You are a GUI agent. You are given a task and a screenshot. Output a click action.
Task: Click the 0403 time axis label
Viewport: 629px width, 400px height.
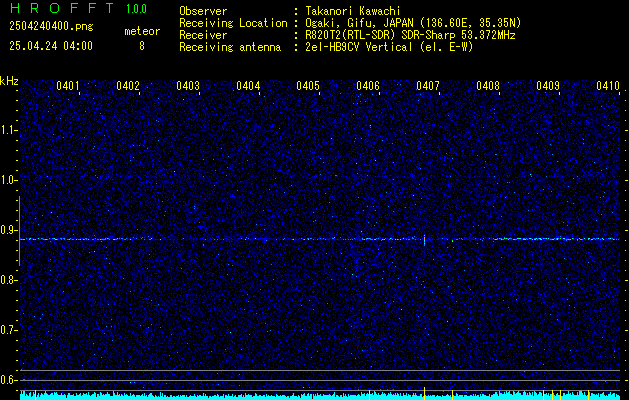(188, 86)
